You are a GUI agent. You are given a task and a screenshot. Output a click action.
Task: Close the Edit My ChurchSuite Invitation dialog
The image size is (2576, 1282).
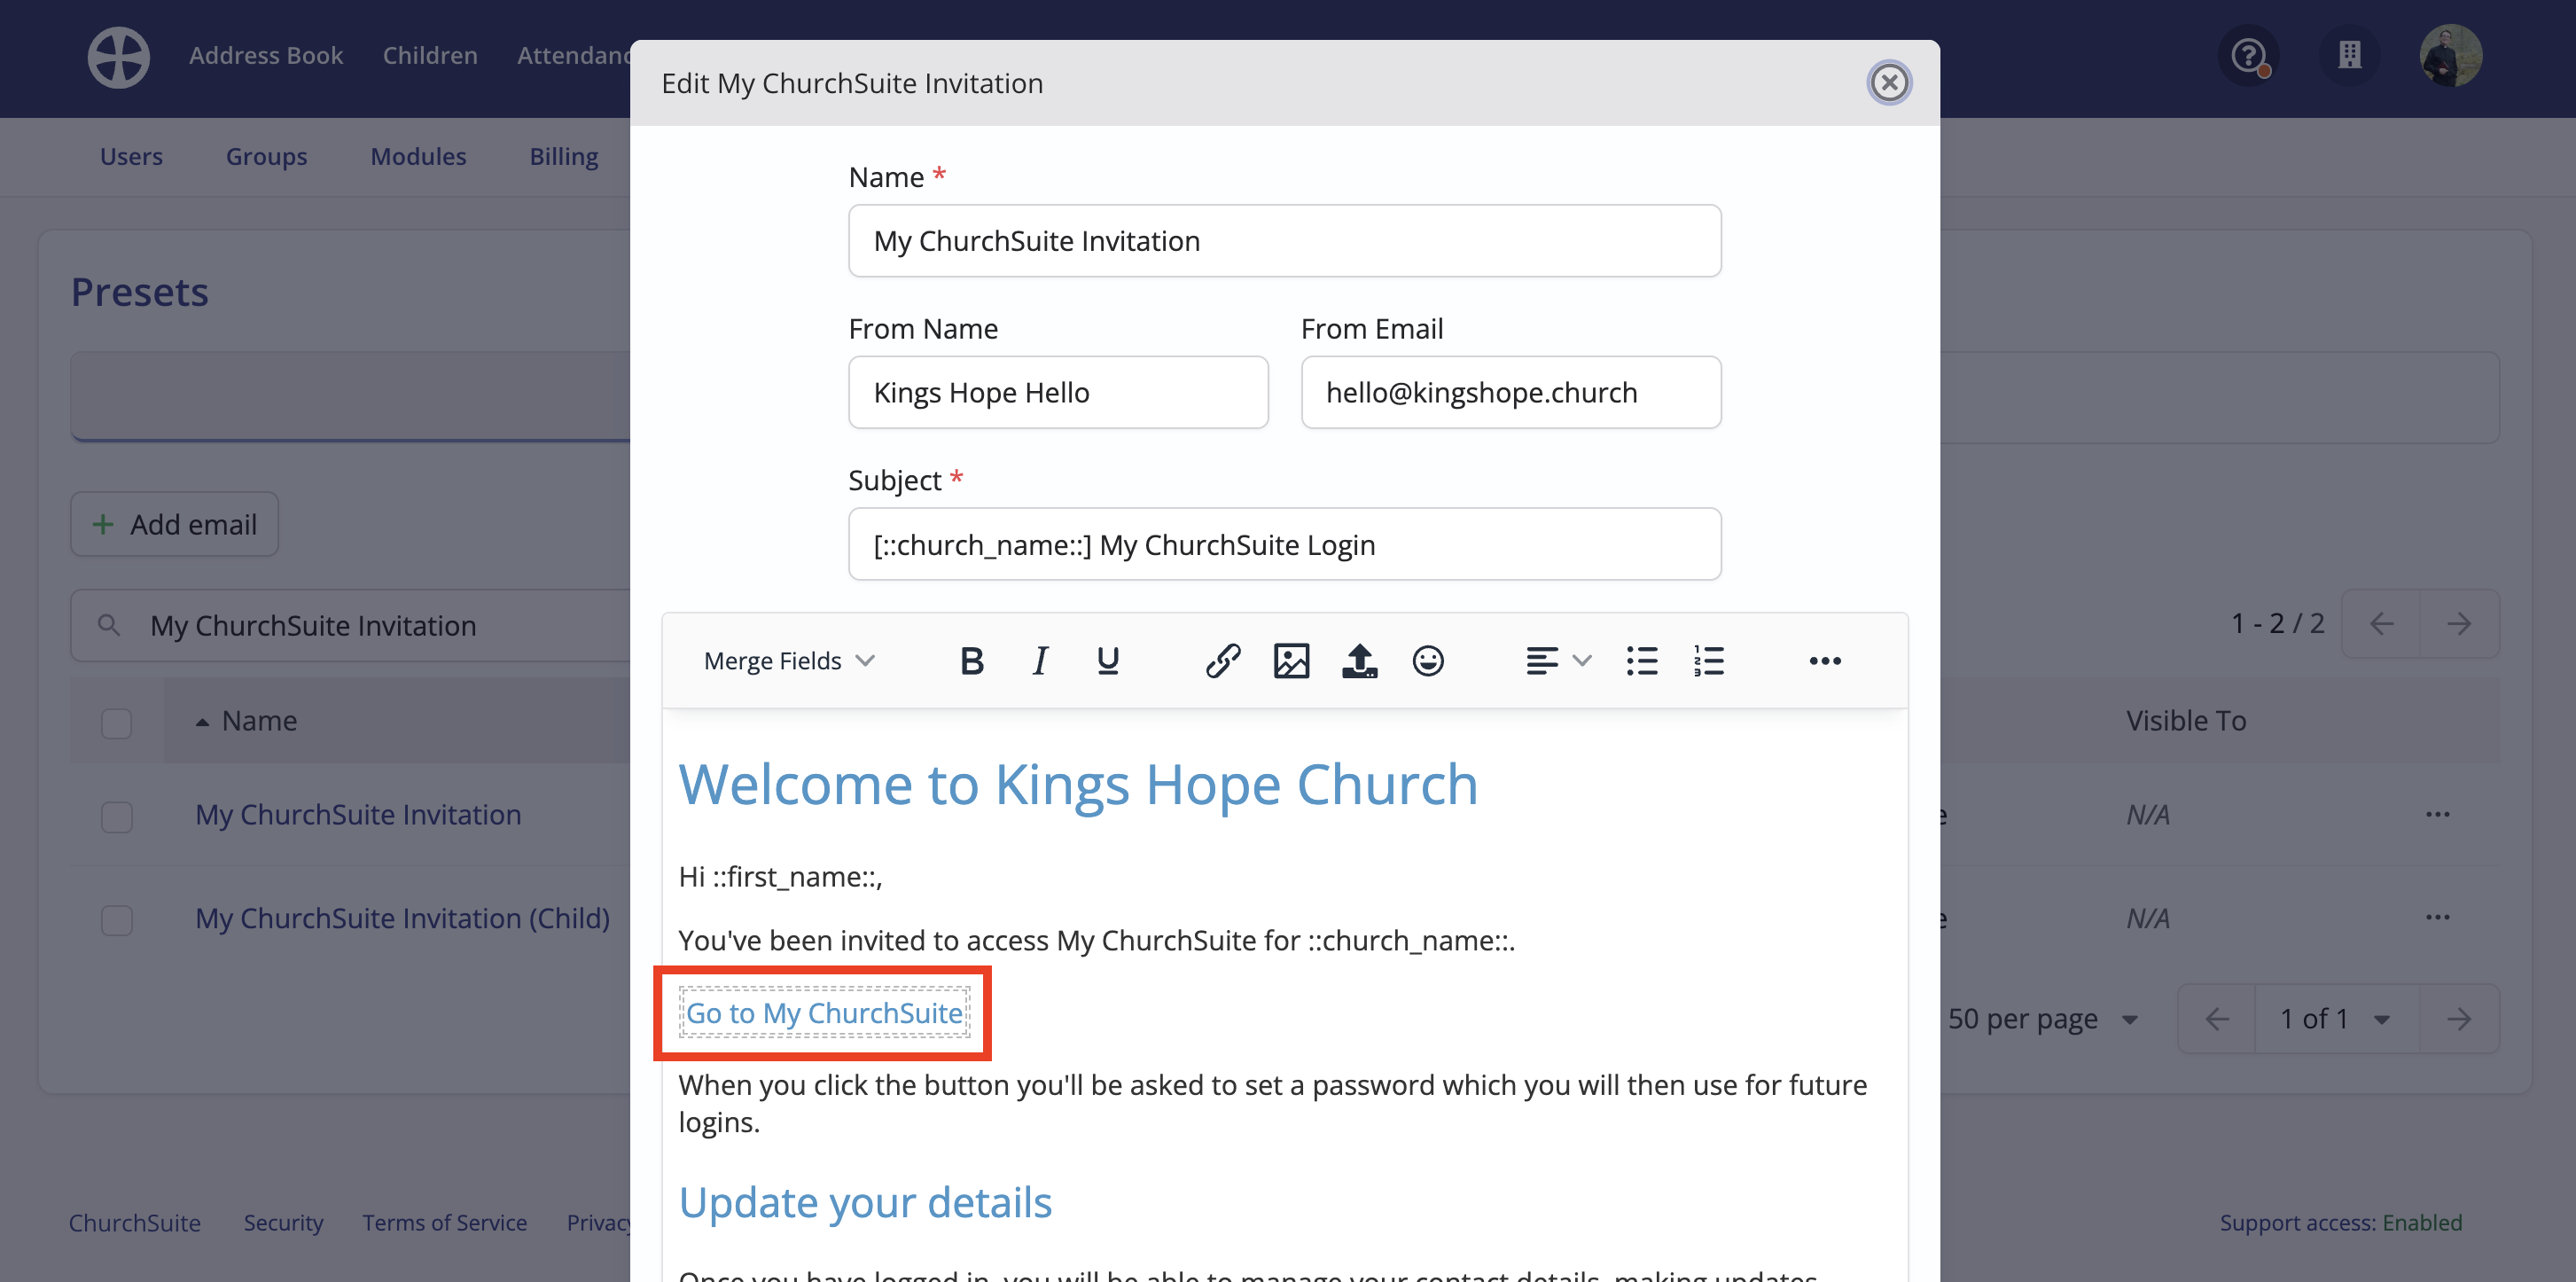(x=1889, y=83)
